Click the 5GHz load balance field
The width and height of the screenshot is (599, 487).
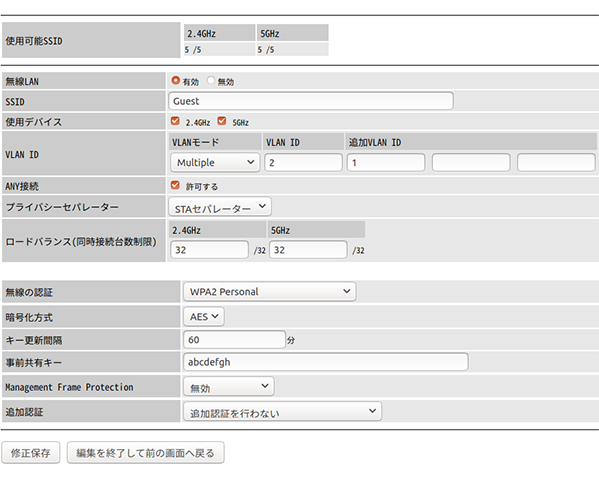pyautogui.click(x=308, y=250)
